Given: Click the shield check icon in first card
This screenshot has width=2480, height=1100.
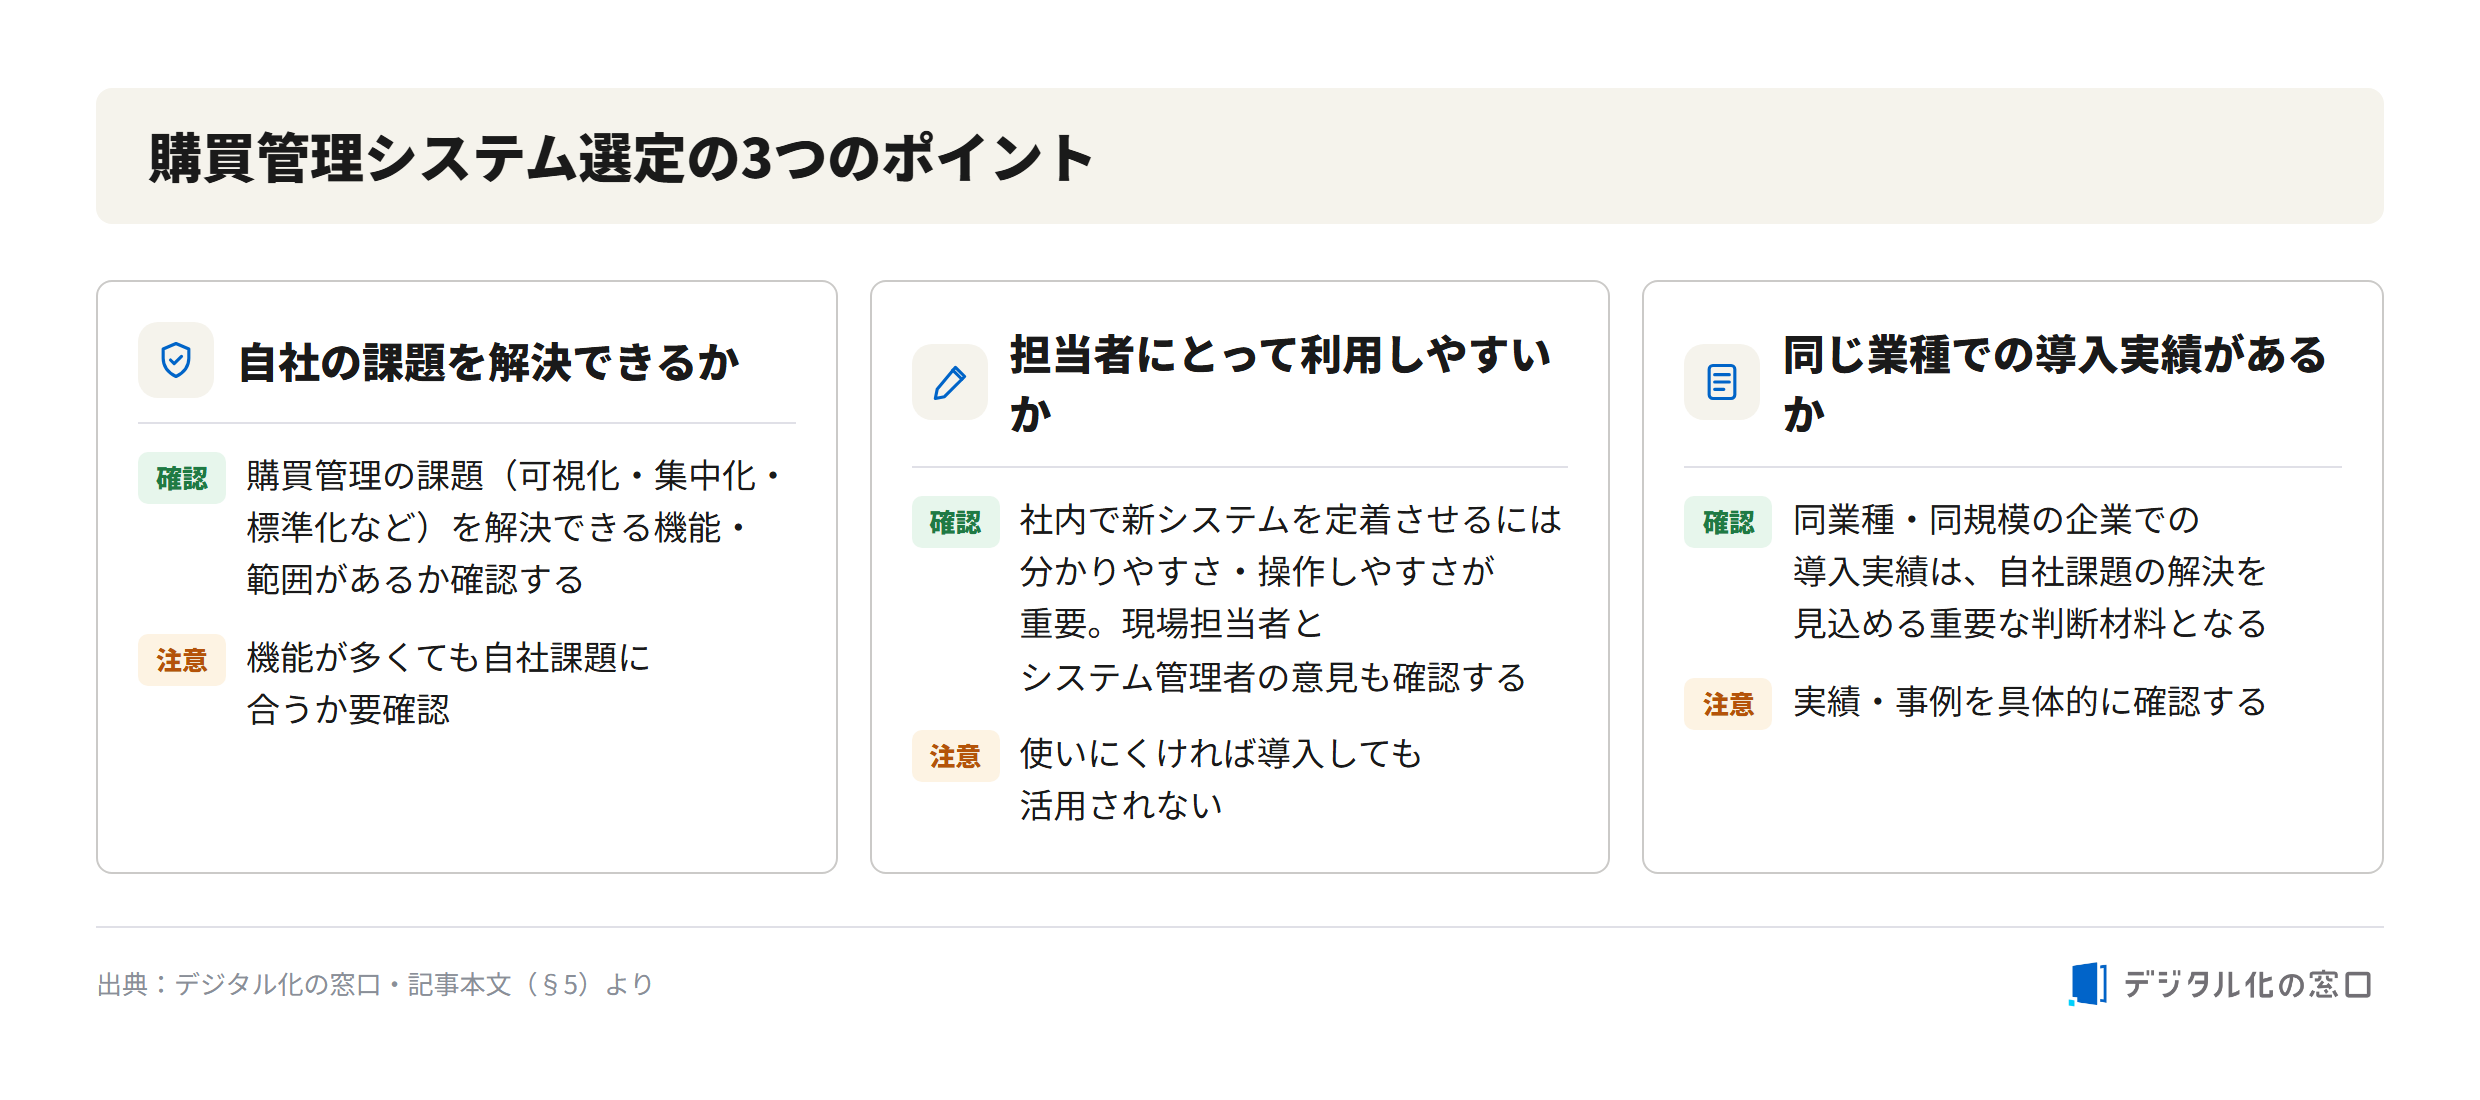Looking at the screenshot, I should (176, 360).
